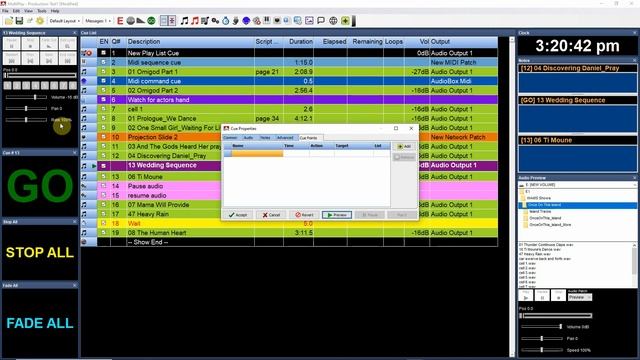Save production using the floppy disk icon

coord(19,20)
